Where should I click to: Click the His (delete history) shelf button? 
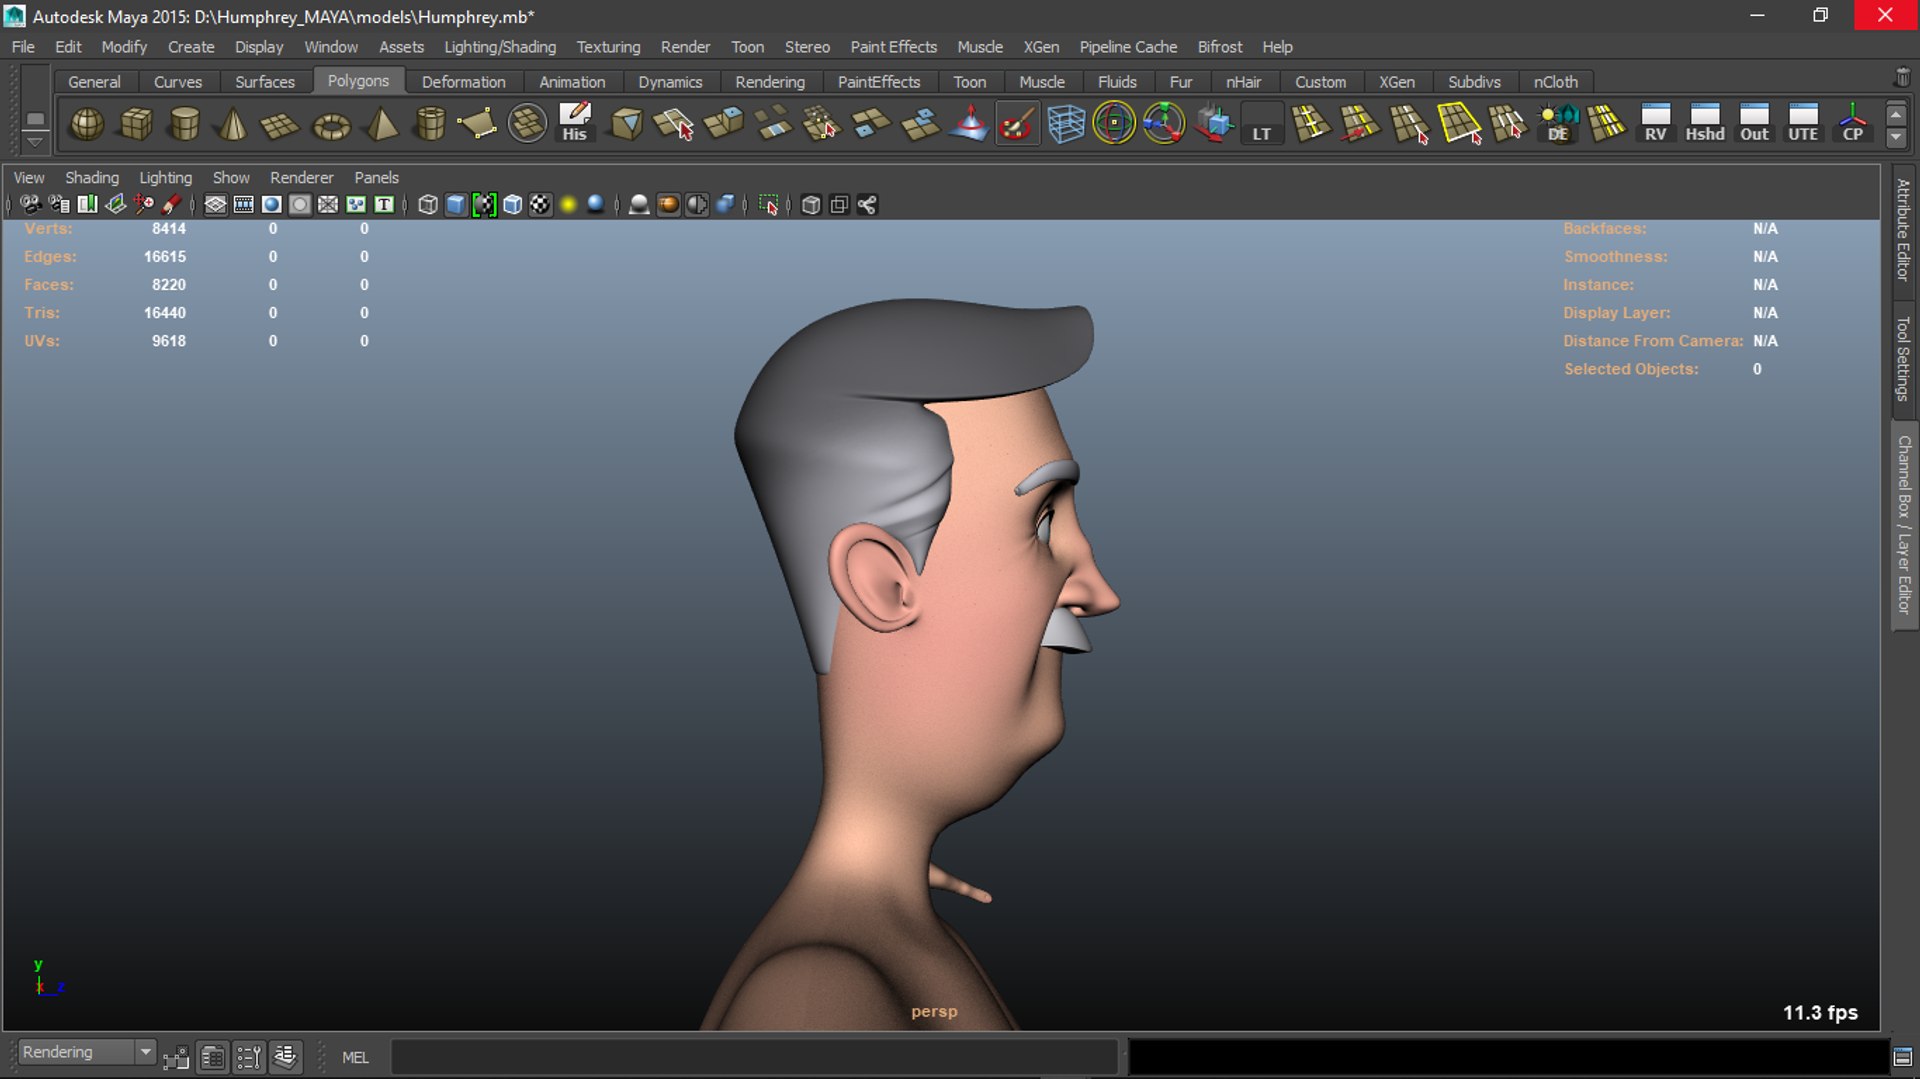(575, 124)
